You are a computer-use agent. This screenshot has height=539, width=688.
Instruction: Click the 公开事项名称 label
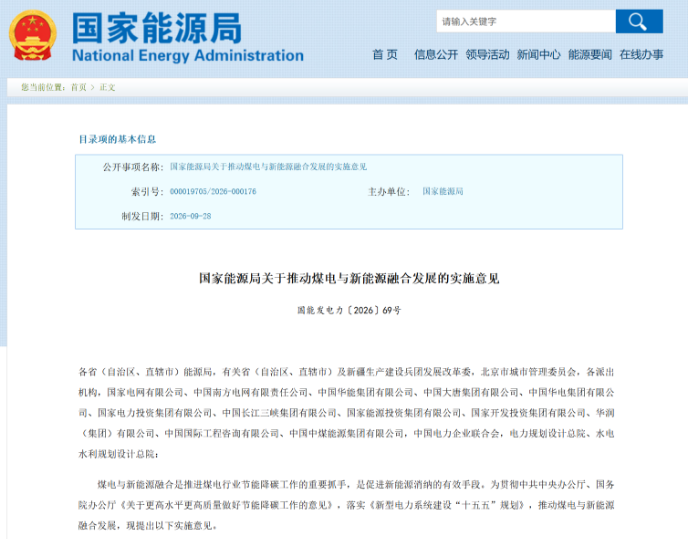click(133, 167)
